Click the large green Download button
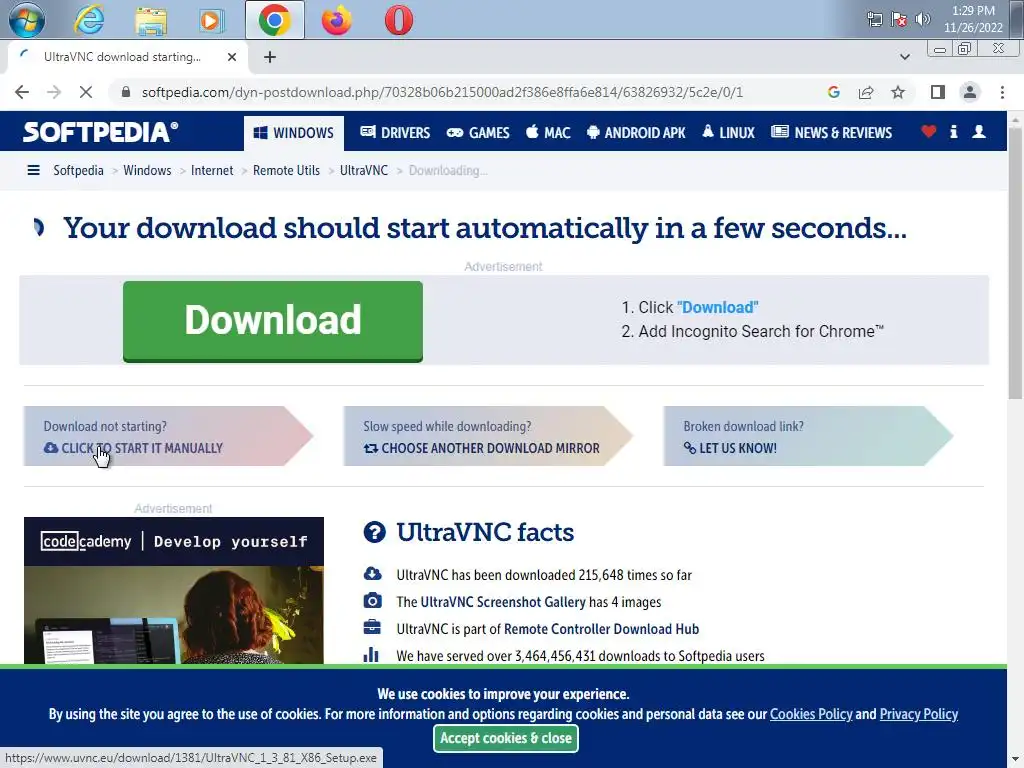Screen dimensions: 1024x768 click(x=273, y=321)
